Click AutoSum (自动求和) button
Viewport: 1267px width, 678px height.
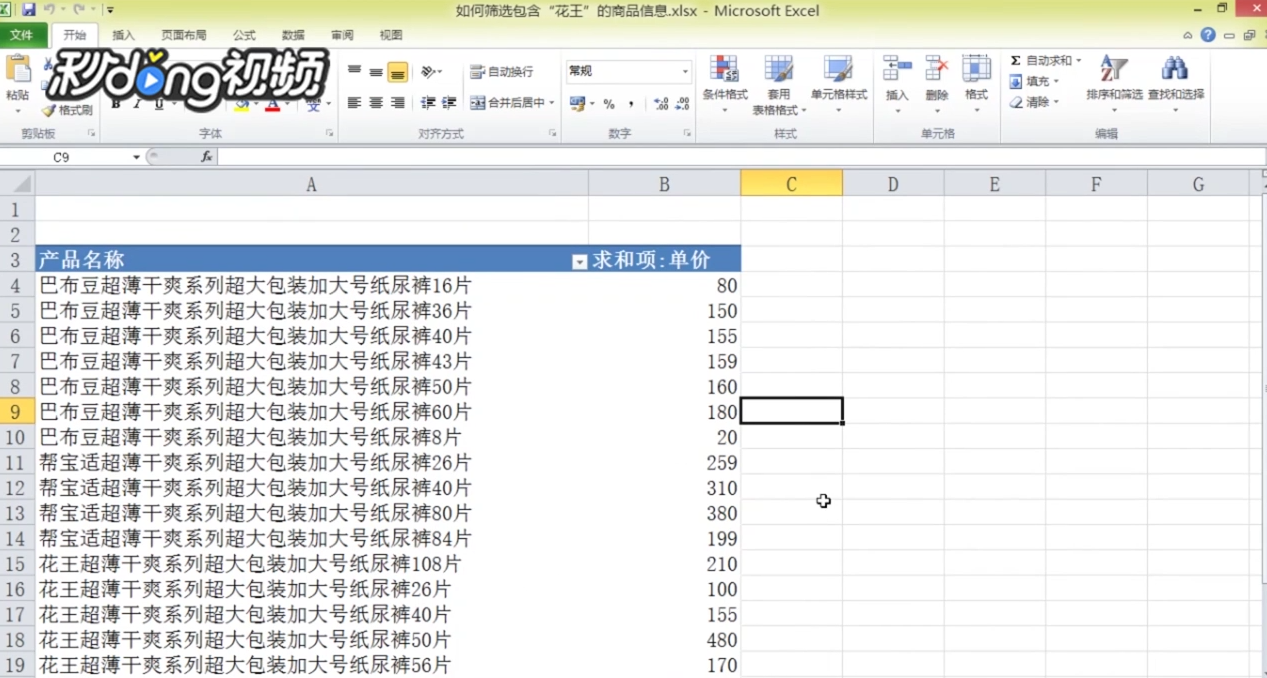click(x=1040, y=61)
